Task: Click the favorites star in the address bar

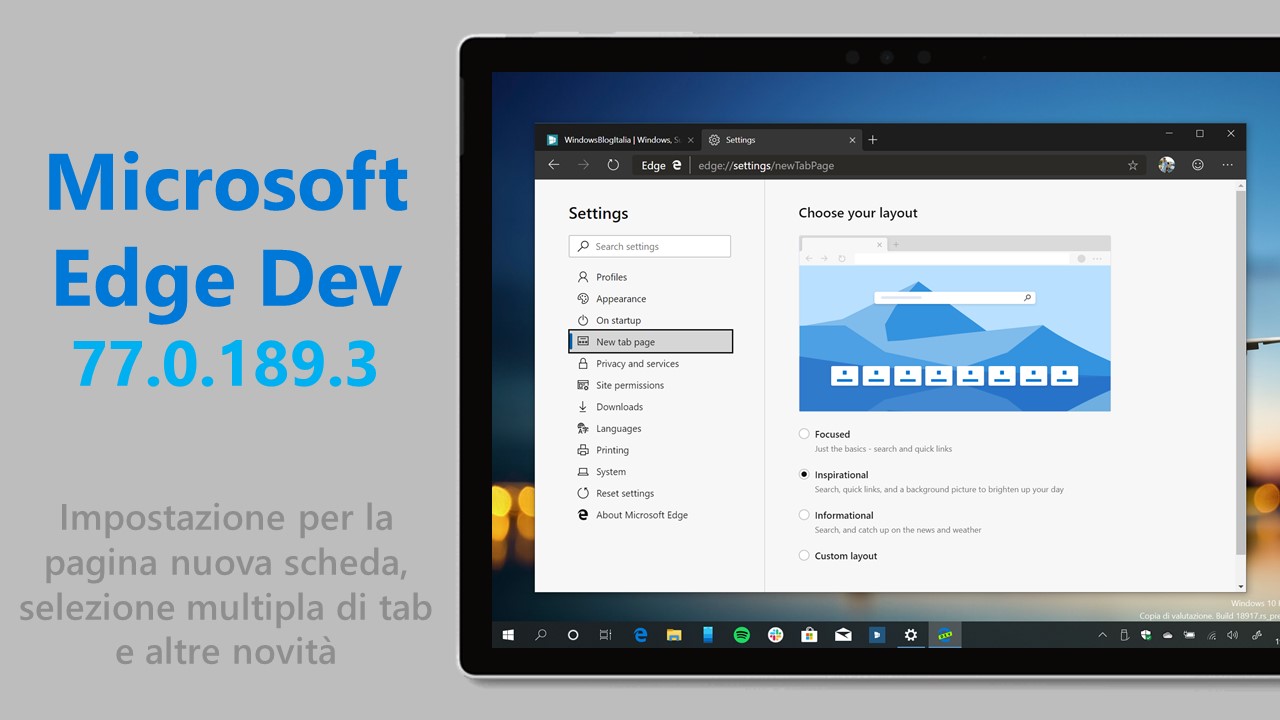Action: (1132, 165)
